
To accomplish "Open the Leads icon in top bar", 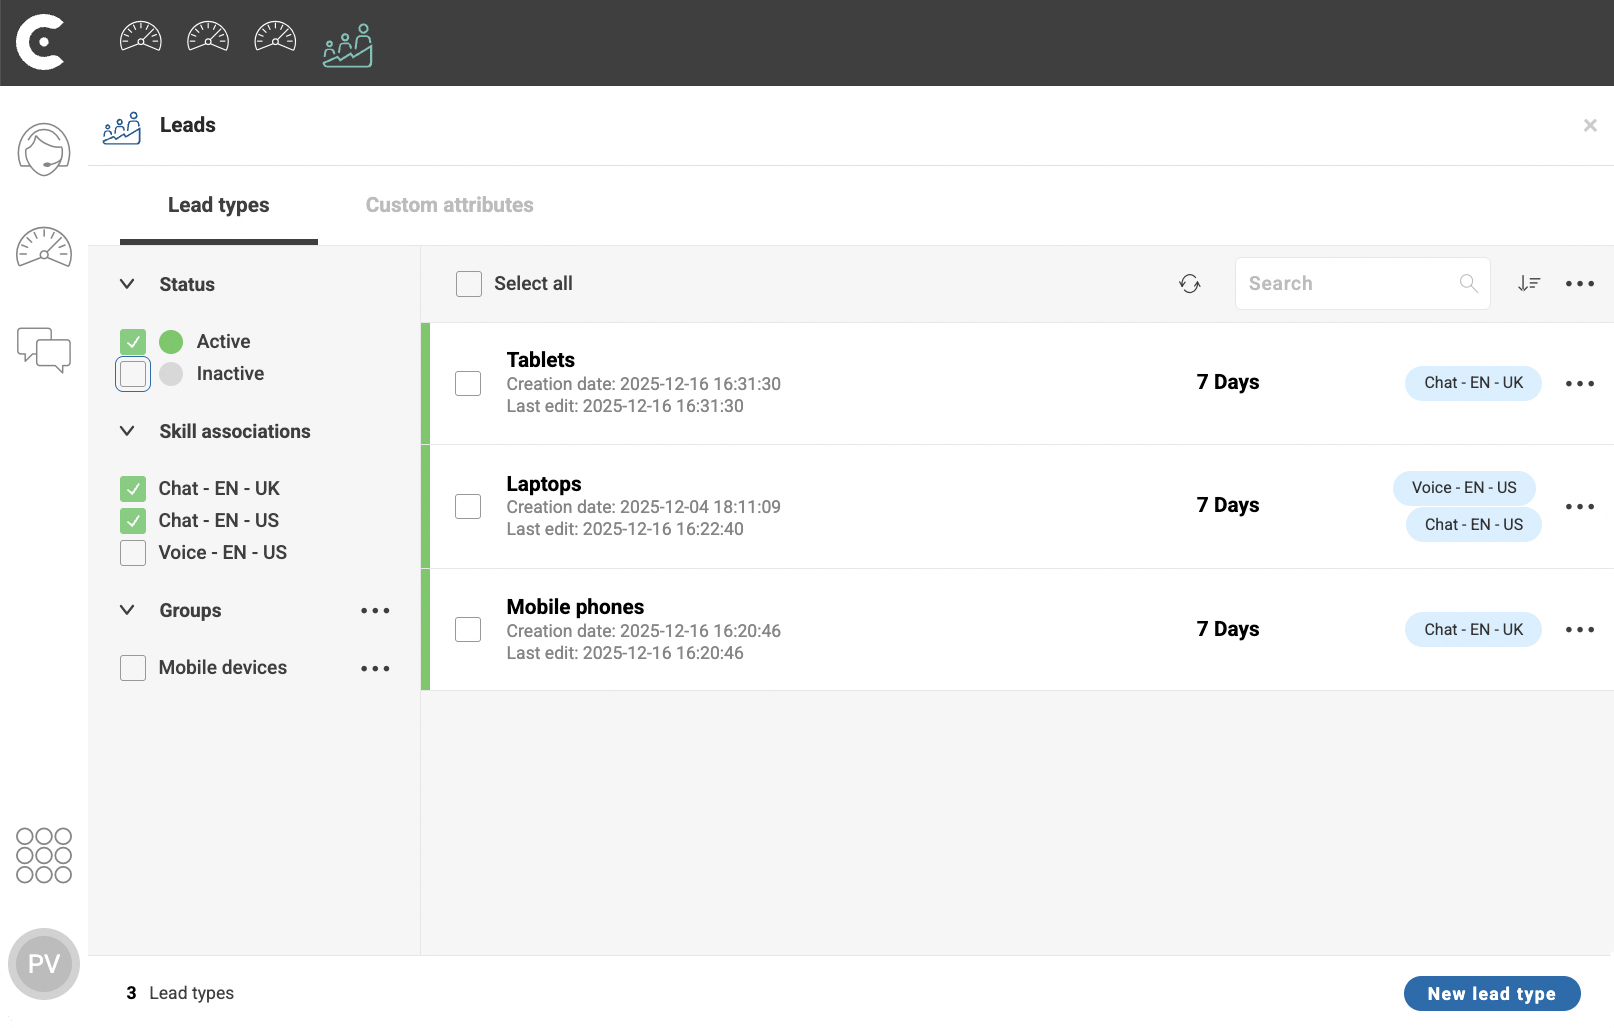I will (348, 45).
